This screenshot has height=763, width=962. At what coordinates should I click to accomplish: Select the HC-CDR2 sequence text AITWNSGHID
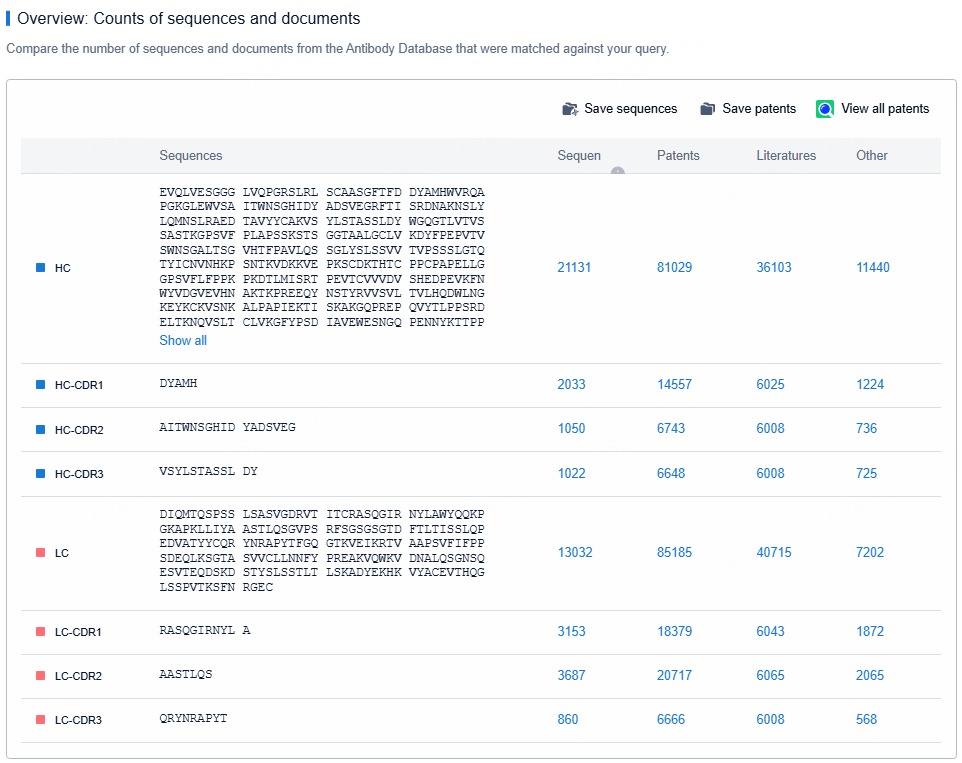[x=197, y=428]
